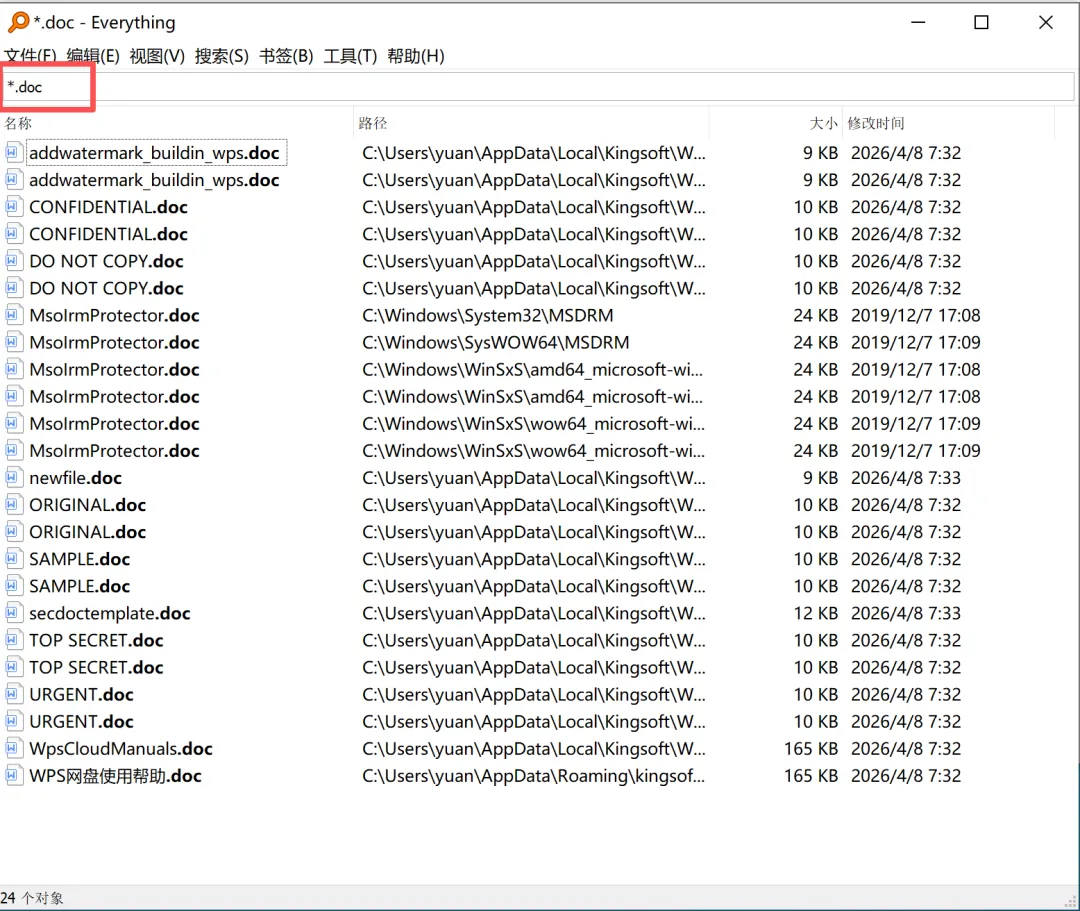Open the 书签(B) menu
Image resolution: width=1080 pixels, height=911 pixels.
point(286,56)
